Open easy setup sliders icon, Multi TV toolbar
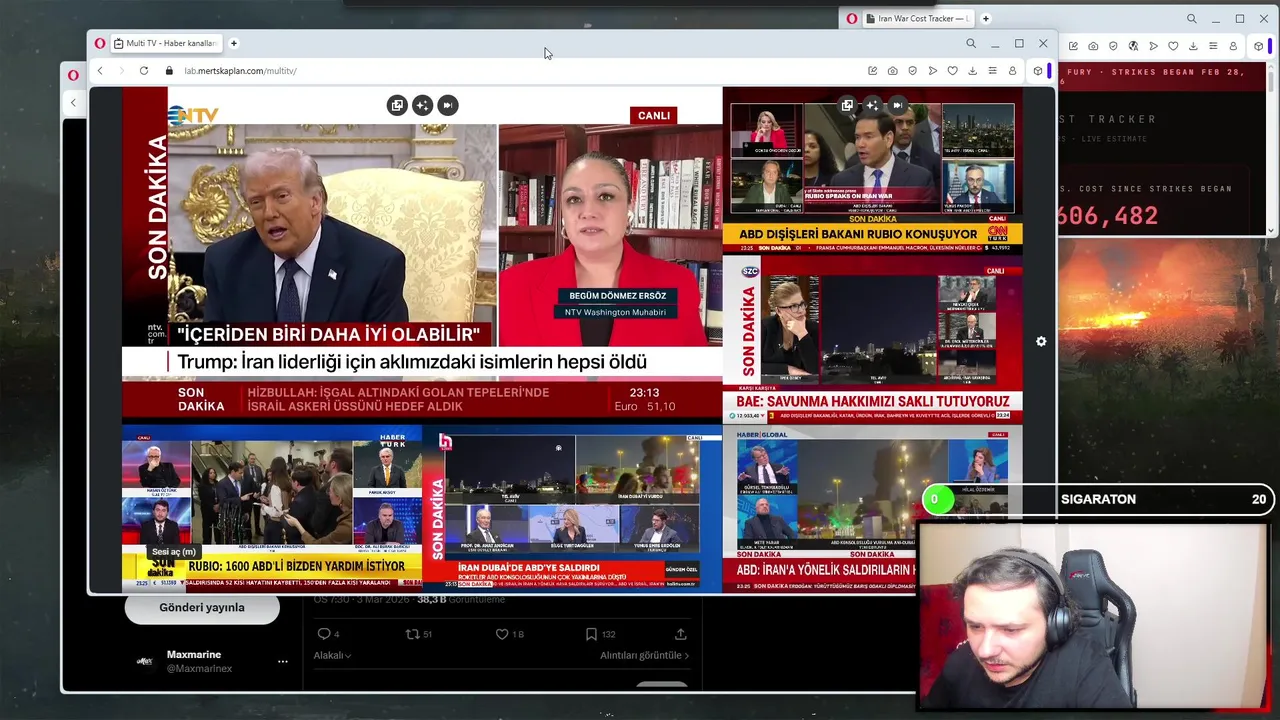Screen dimensions: 1280x720 tap(992, 71)
